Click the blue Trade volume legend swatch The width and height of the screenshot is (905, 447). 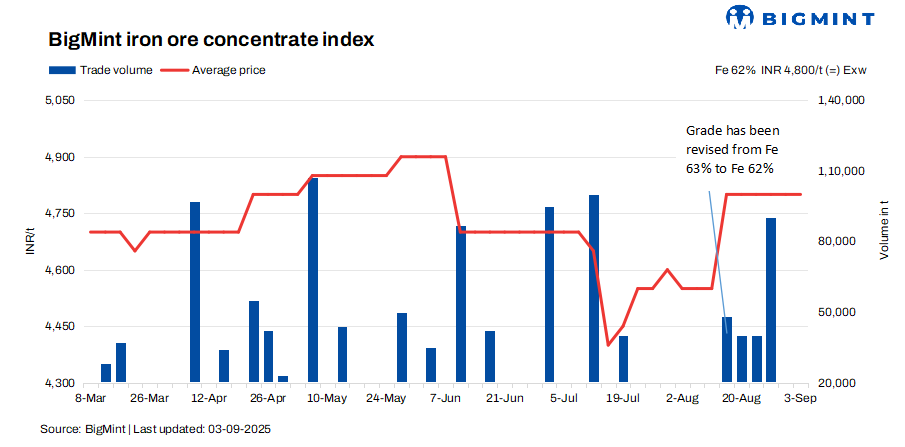(61, 70)
